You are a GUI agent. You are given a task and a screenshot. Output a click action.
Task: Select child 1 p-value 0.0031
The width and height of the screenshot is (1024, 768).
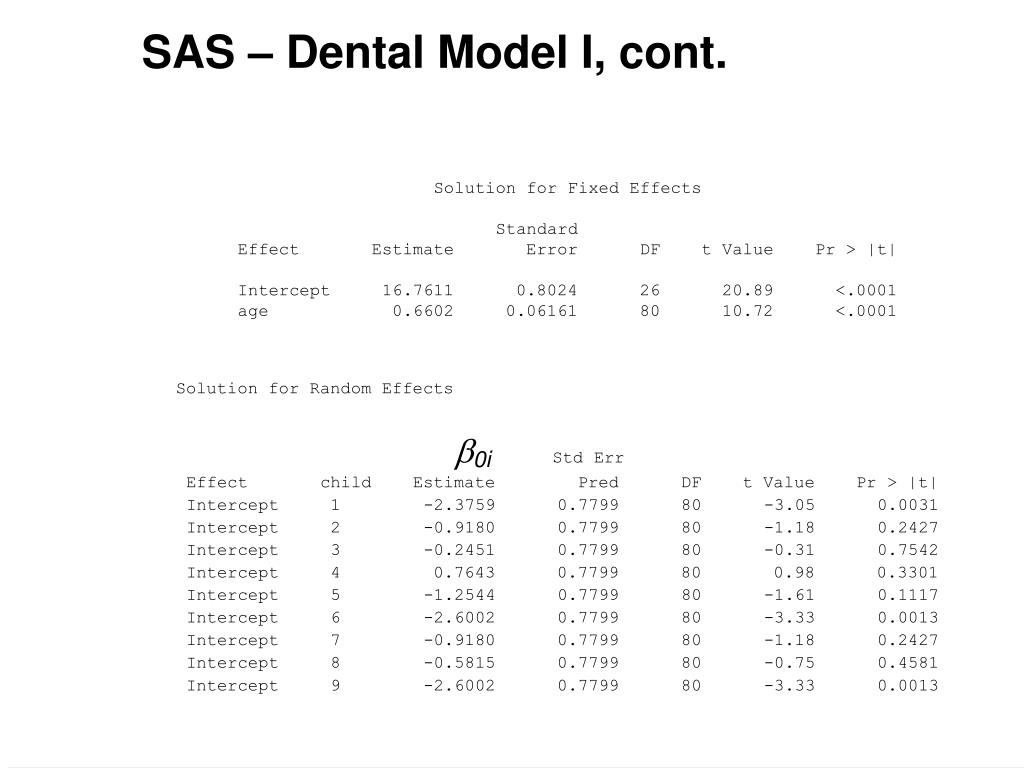click(x=908, y=505)
